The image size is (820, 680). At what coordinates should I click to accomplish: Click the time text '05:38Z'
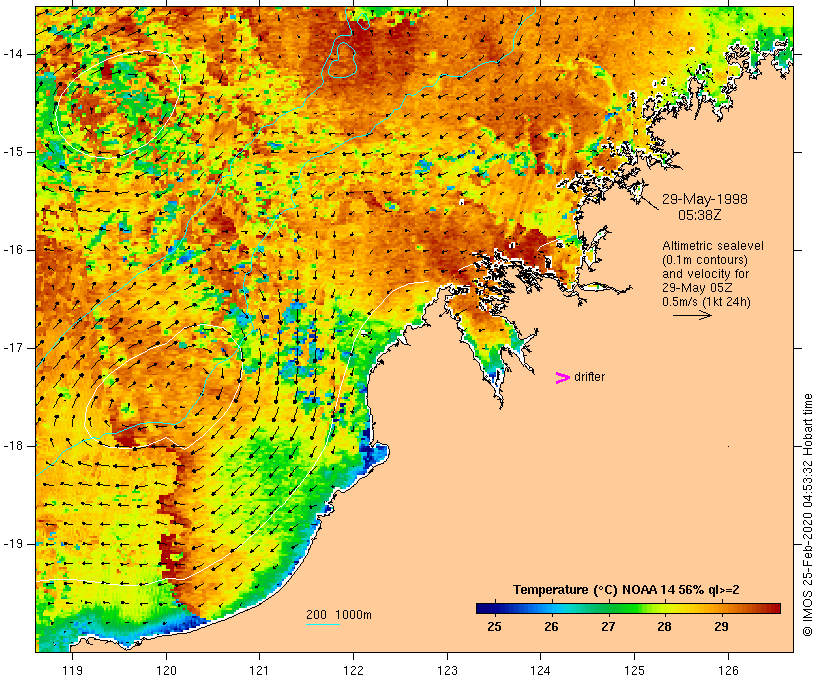tap(700, 215)
